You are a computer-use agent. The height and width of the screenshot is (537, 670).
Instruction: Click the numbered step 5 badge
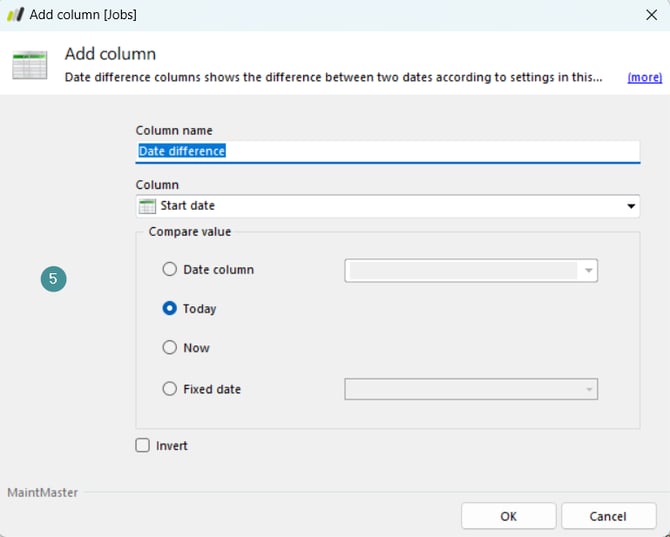(x=53, y=279)
